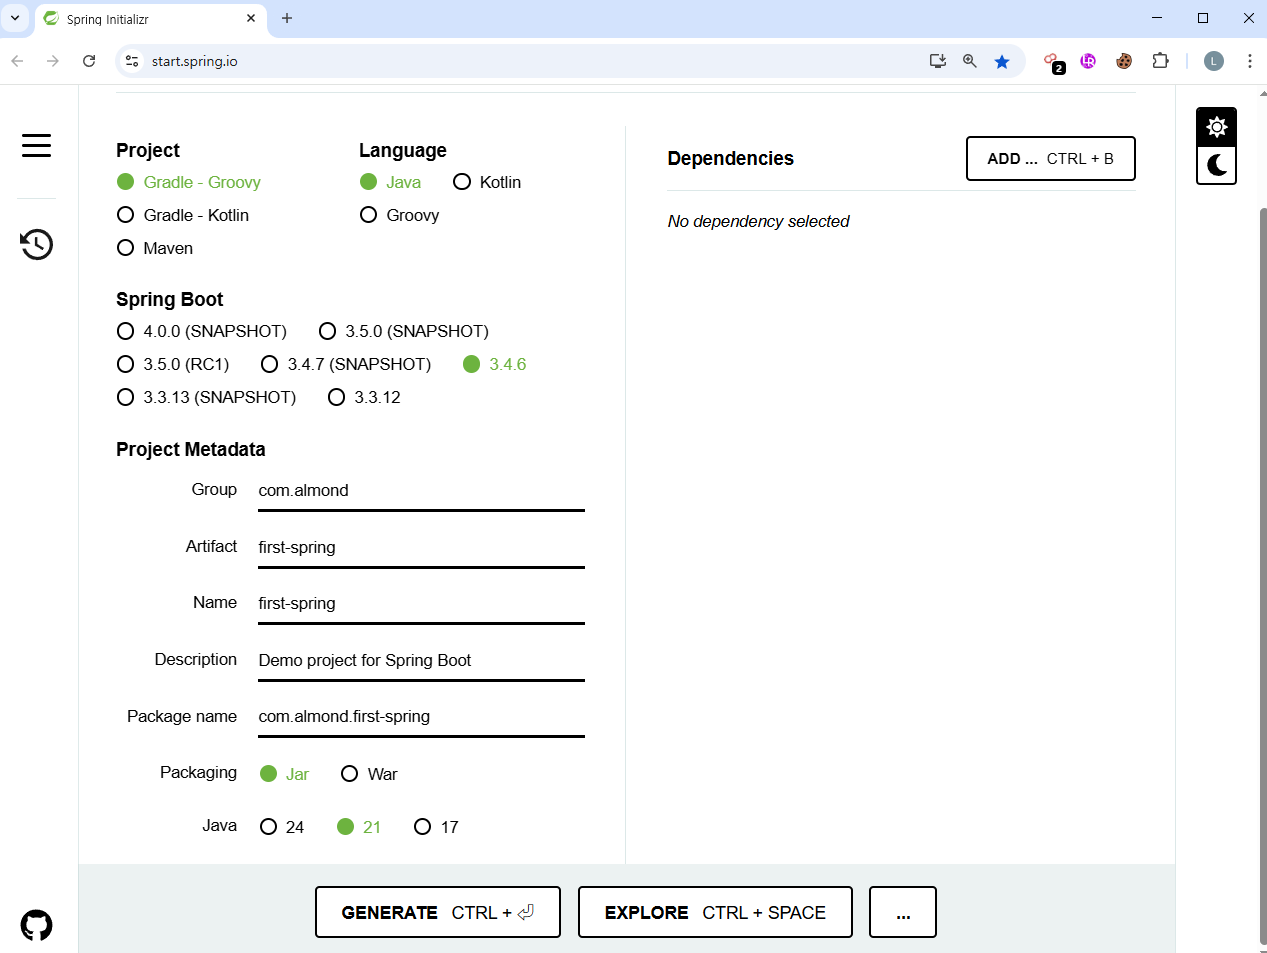Select Spring Boot 3.3.13 (SNAPSHOT)
The width and height of the screenshot is (1267, 953).
207,397
